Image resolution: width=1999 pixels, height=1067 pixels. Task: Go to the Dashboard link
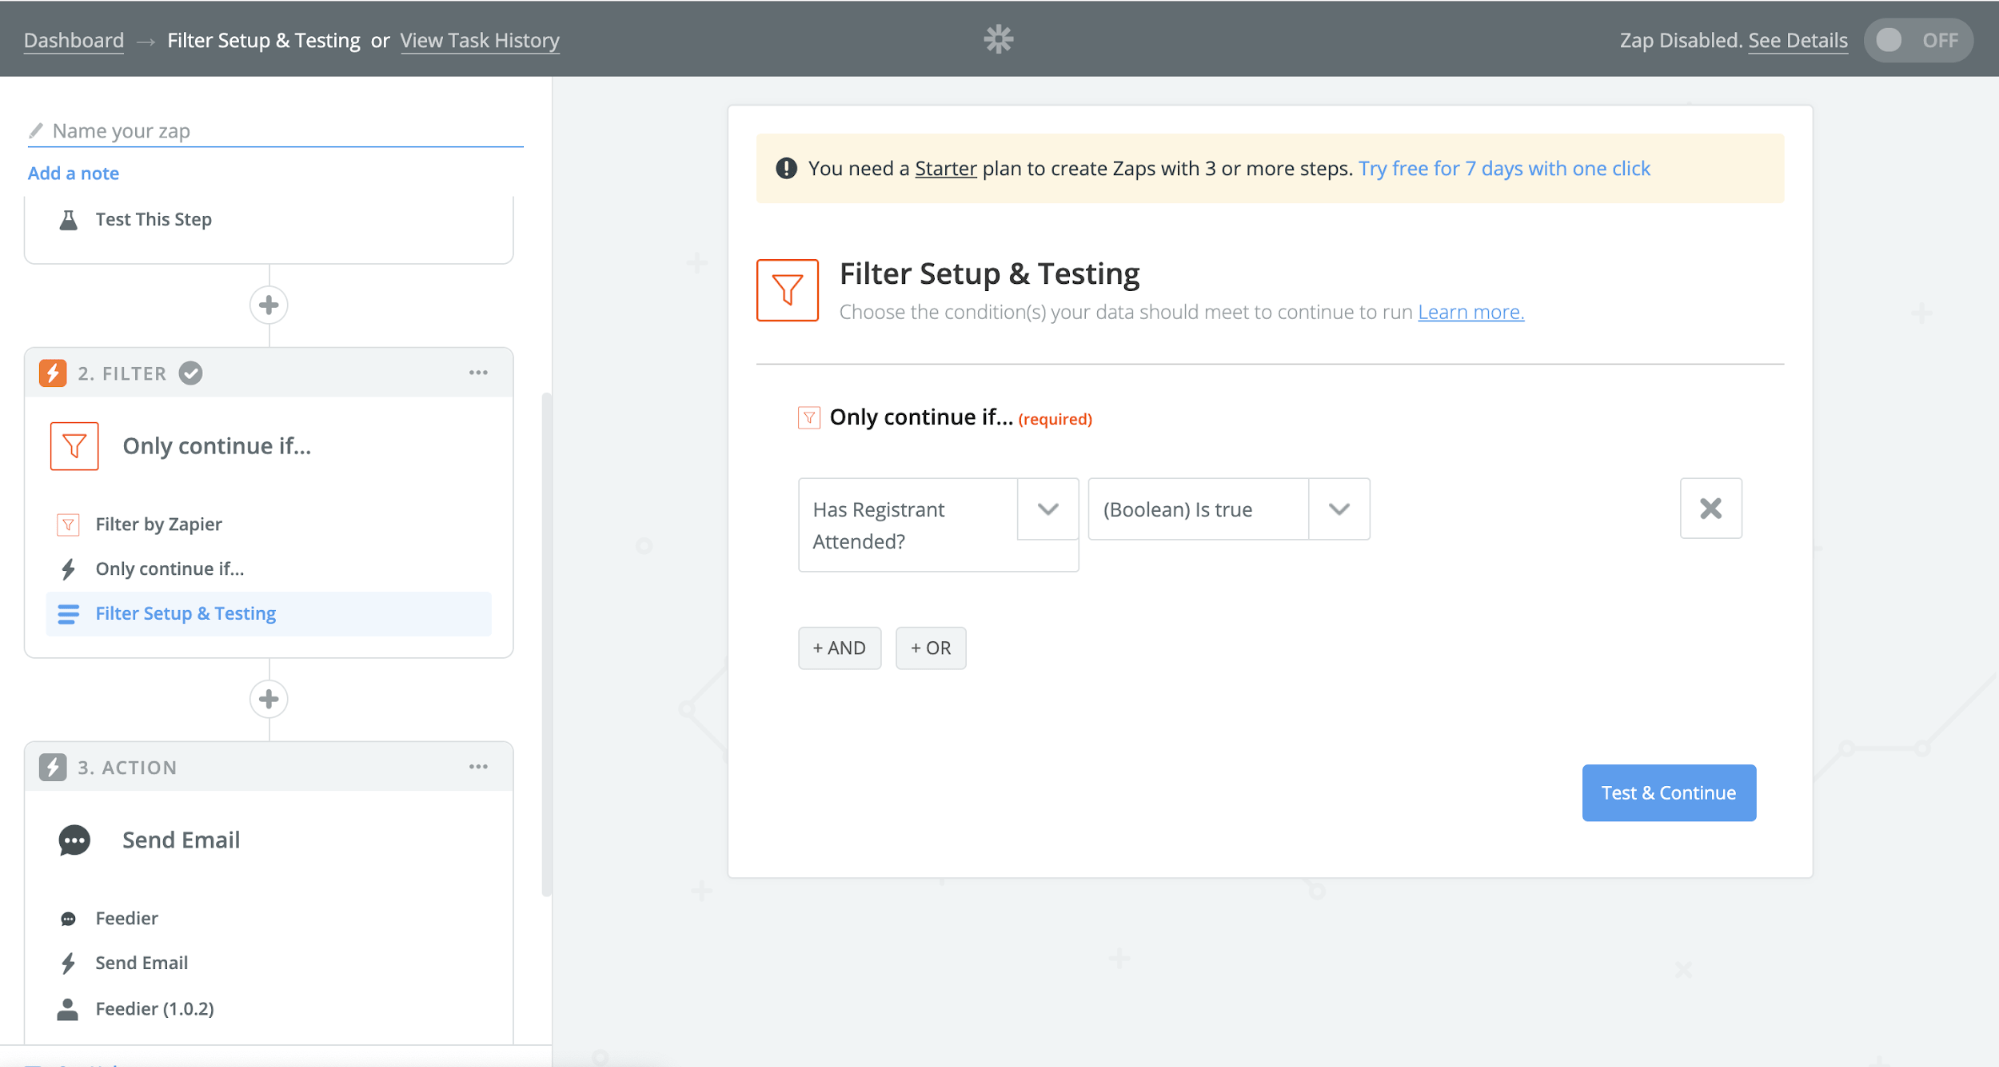point(74,40)
